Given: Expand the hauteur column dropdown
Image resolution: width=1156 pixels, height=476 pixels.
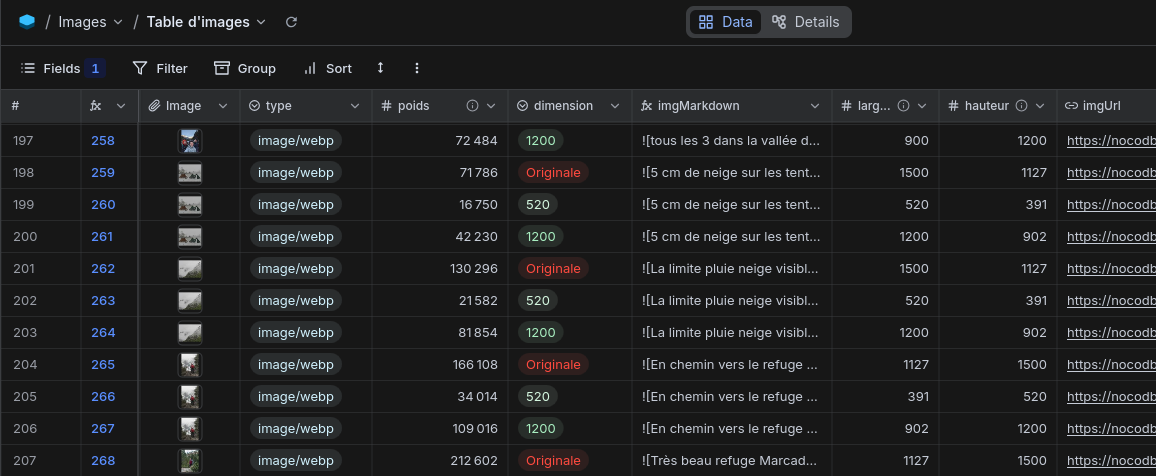Looking at the screenshot, I should click(x=1040, y=106).
